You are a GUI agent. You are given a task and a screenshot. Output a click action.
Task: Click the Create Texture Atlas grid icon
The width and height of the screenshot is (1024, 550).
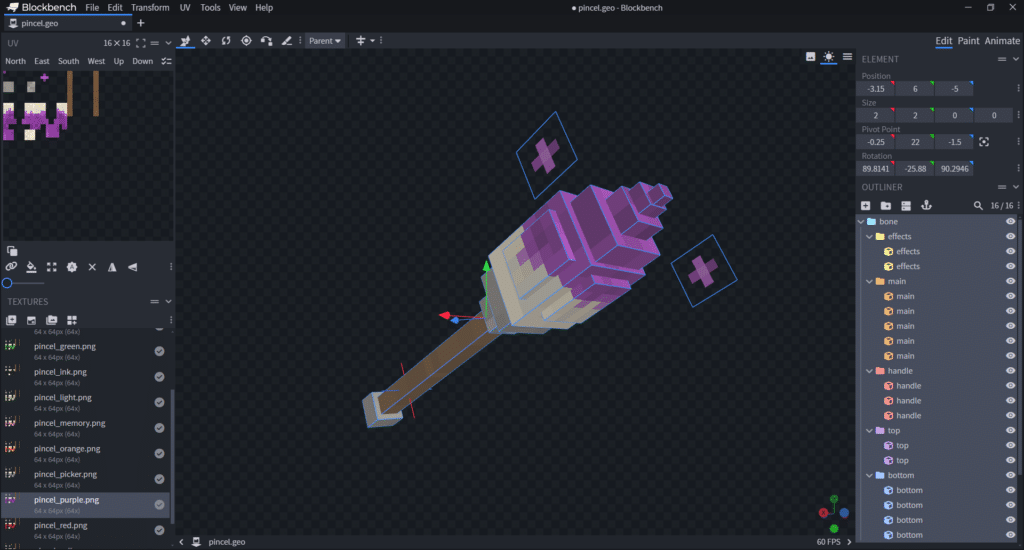point(72,320)
